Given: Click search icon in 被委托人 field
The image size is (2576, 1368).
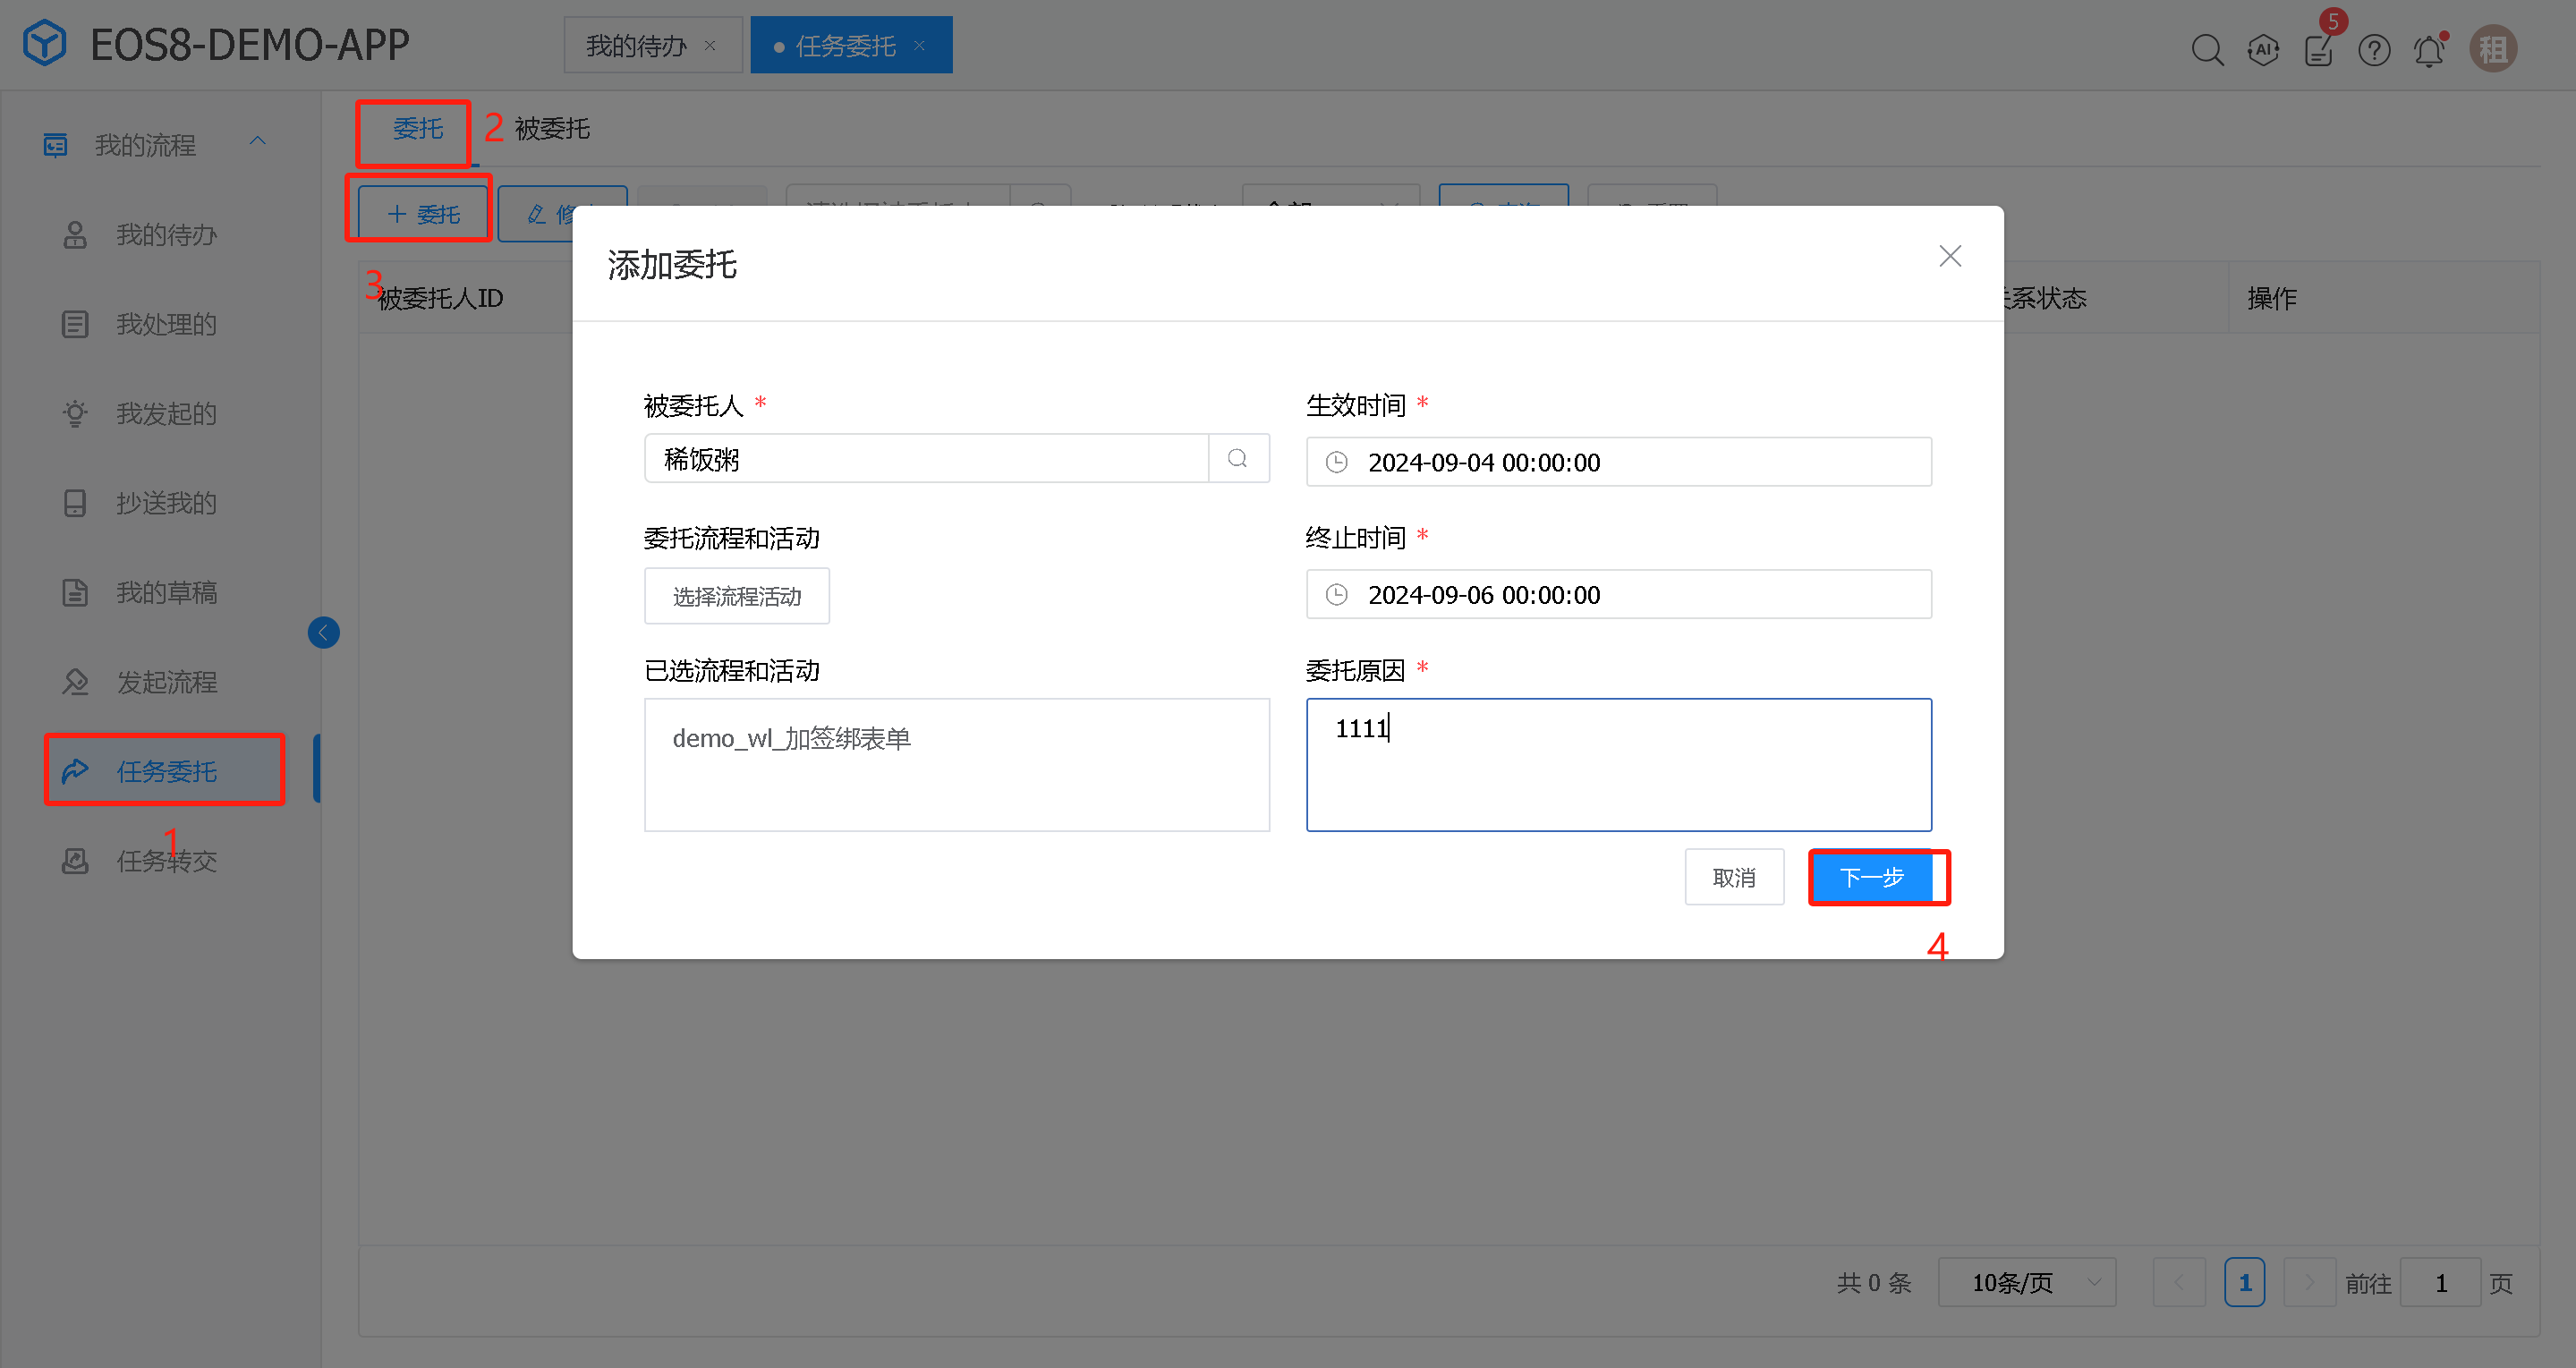Looking at the screenshot, I should tap(1238, 459).
